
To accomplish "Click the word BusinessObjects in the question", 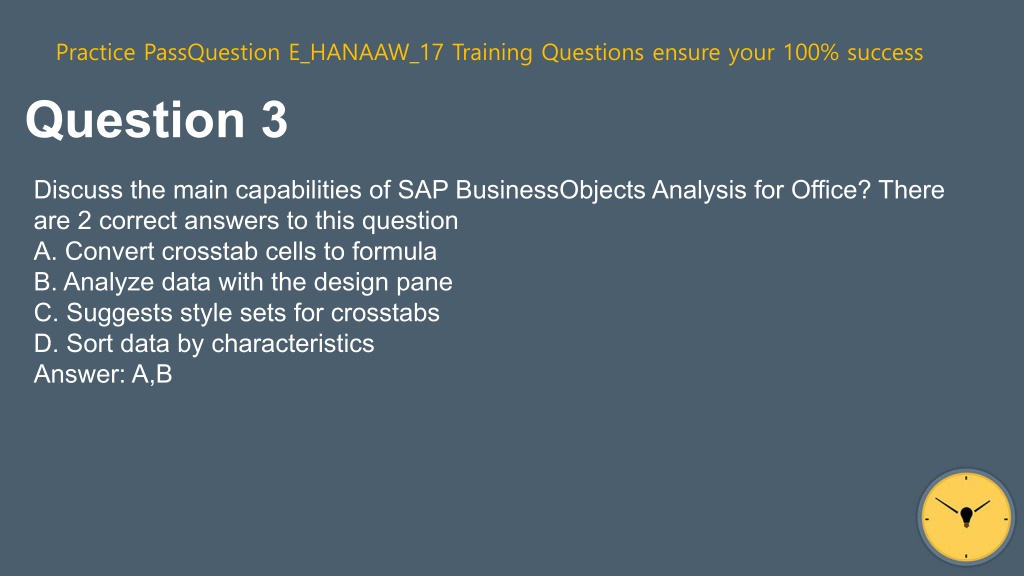I will [x=551, y=190].
